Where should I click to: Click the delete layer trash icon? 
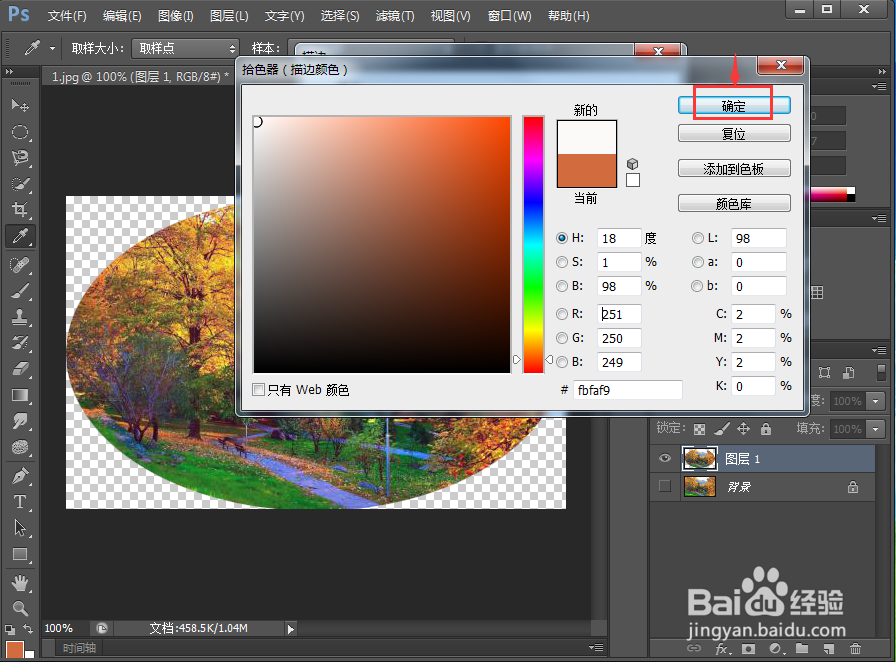[855, 648]
